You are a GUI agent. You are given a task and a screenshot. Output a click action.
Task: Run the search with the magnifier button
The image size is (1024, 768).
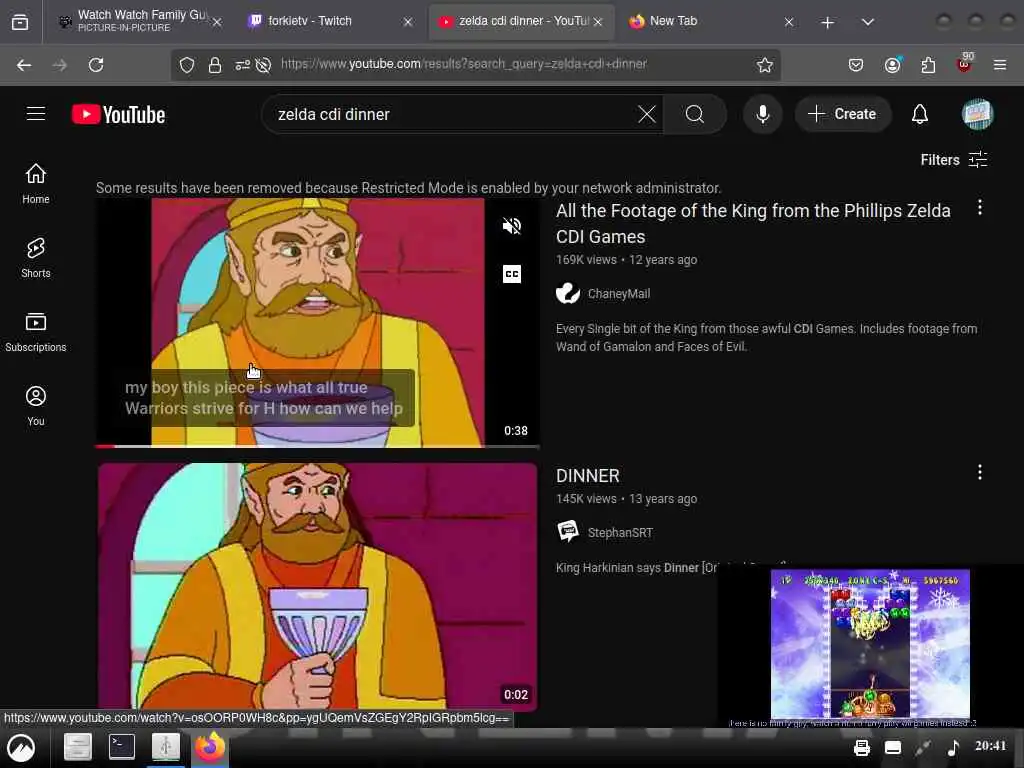[x=695, y=114]
